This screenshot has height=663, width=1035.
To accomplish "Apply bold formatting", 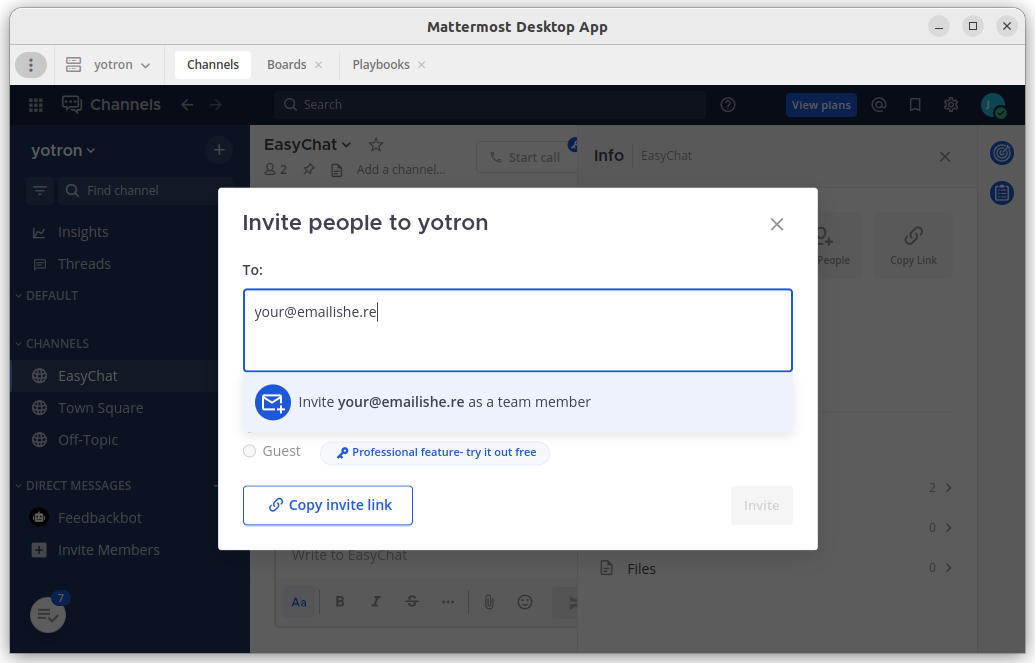I will (x=340, y=602).
